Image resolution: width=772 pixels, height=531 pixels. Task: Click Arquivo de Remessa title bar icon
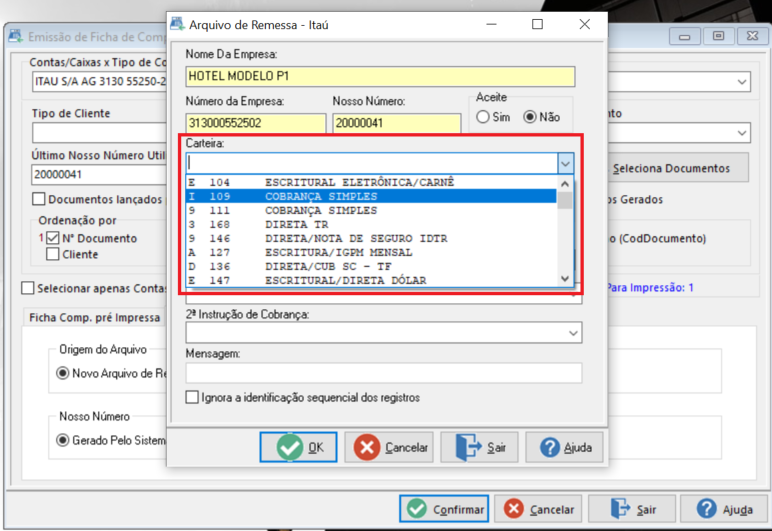coord(177,24)
